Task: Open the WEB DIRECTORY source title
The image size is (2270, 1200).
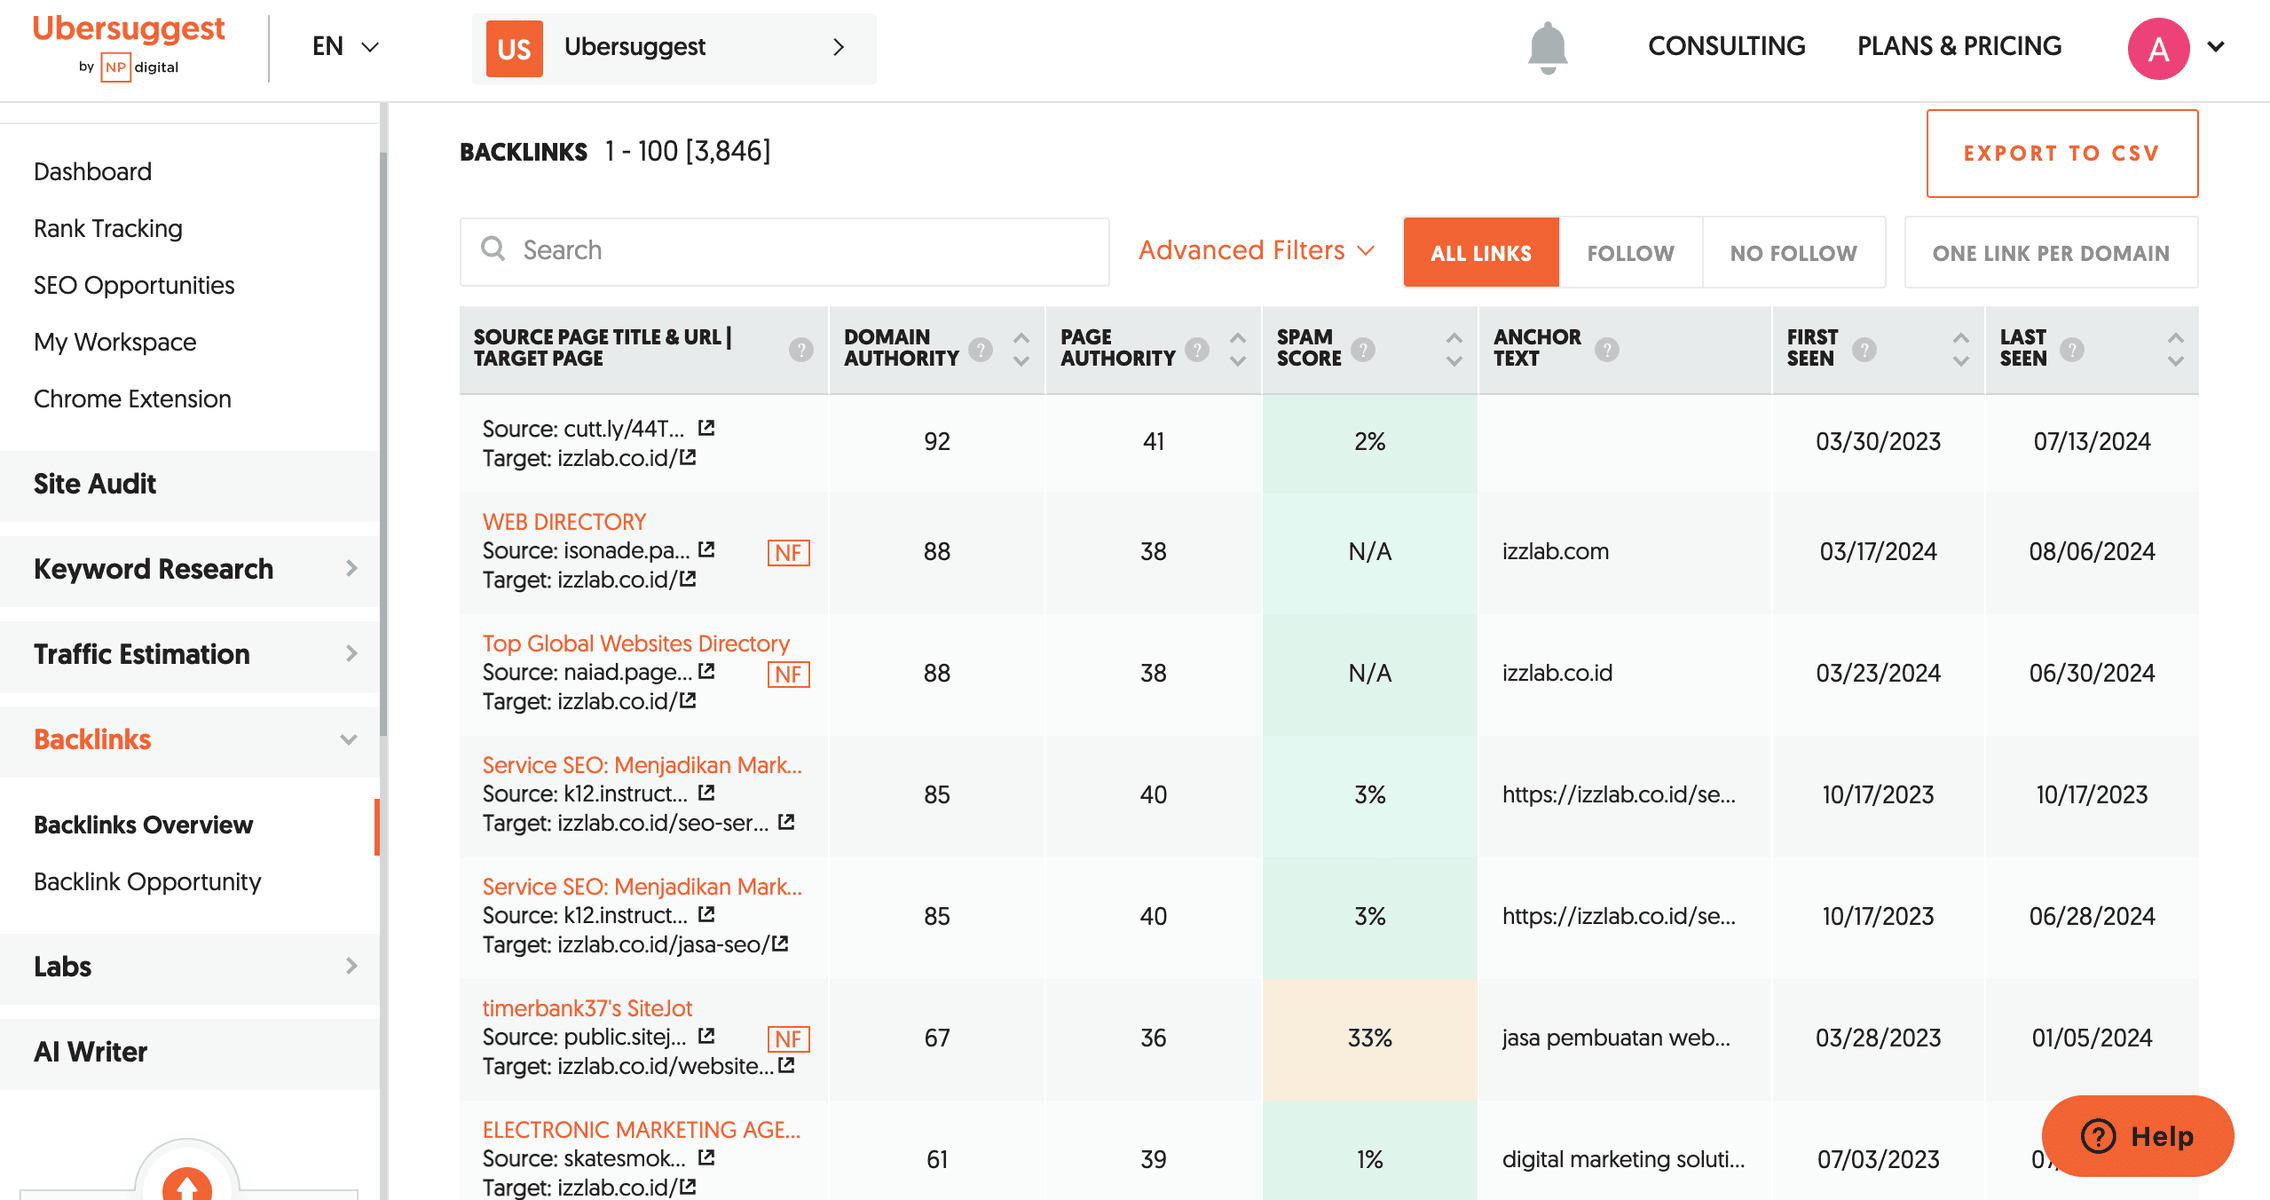Action: [564, 521]
